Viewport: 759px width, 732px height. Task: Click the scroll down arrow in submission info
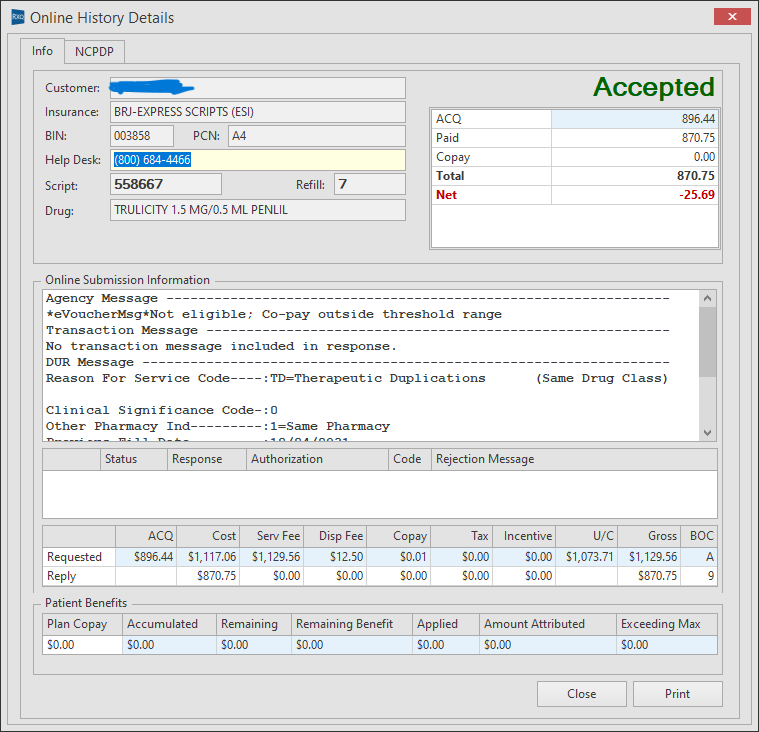click(707, 432)
